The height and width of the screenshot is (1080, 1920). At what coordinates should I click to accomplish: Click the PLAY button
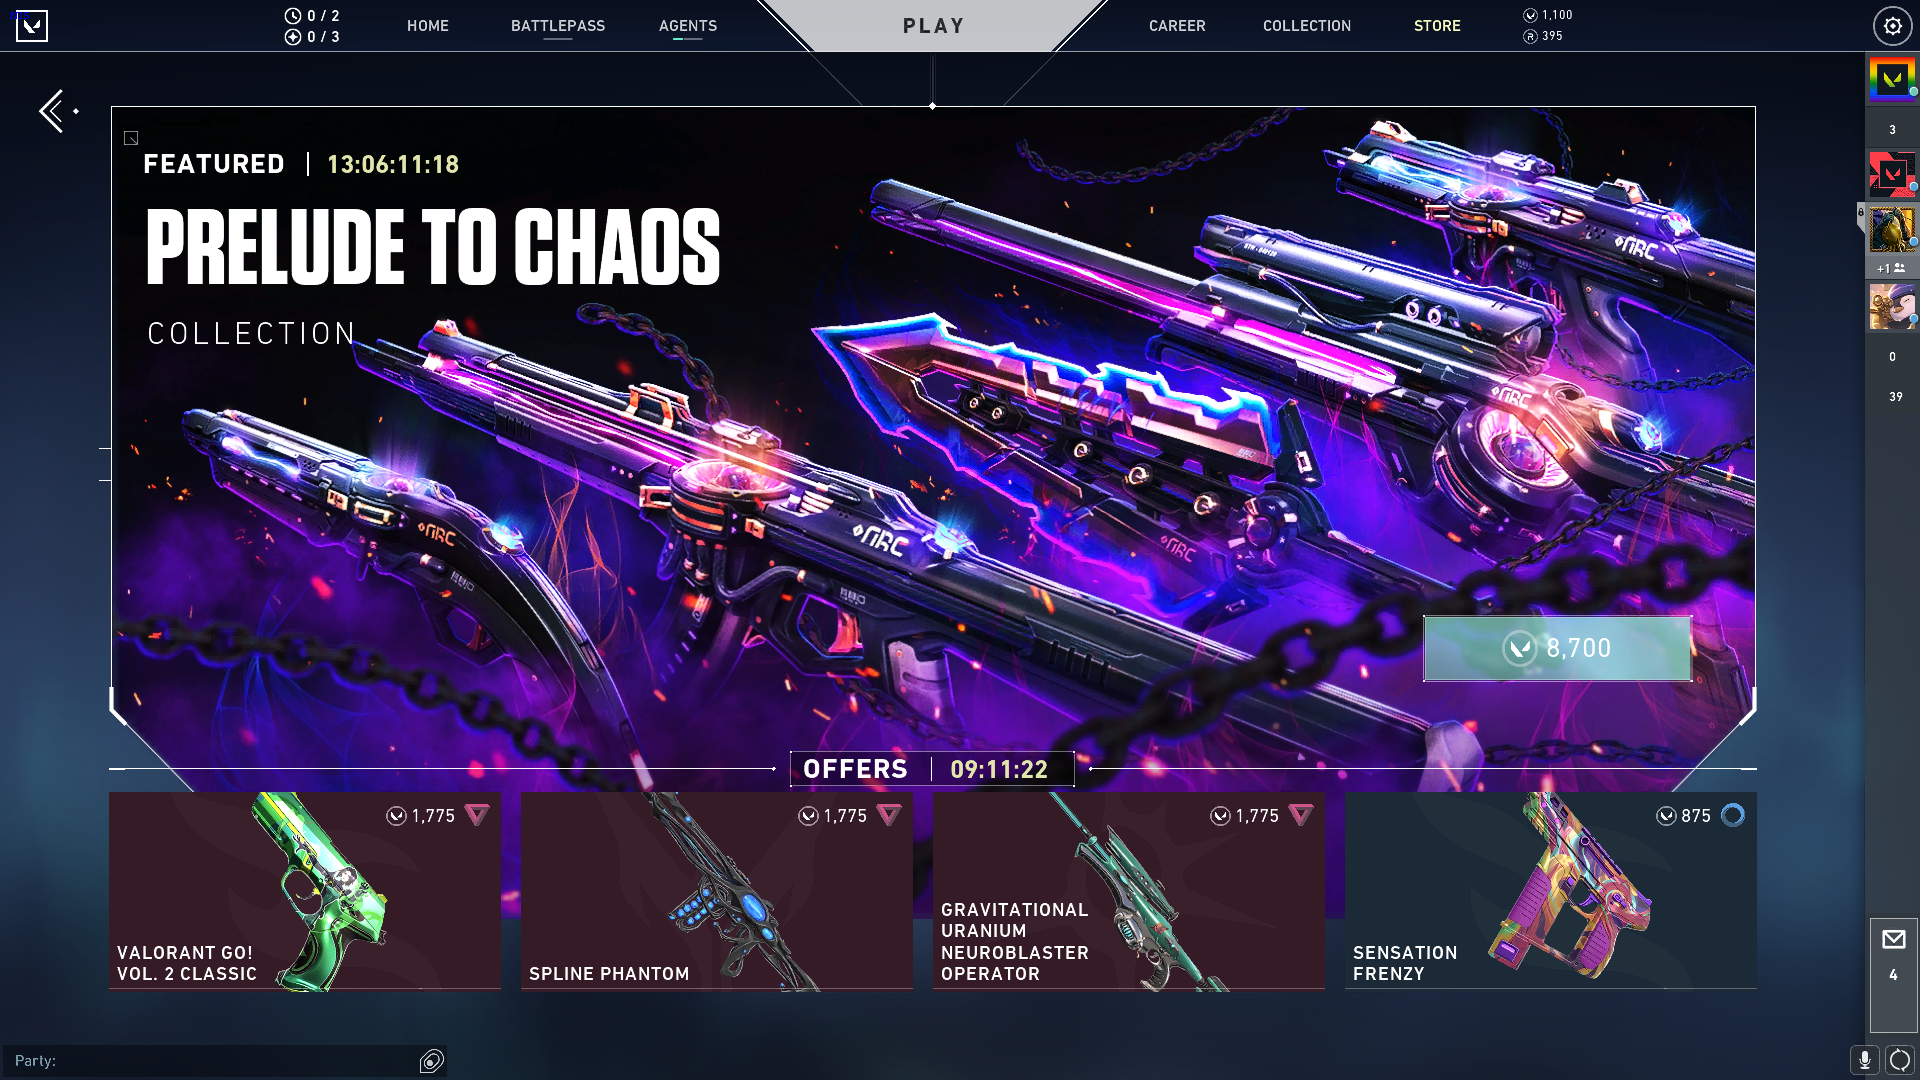933,26
